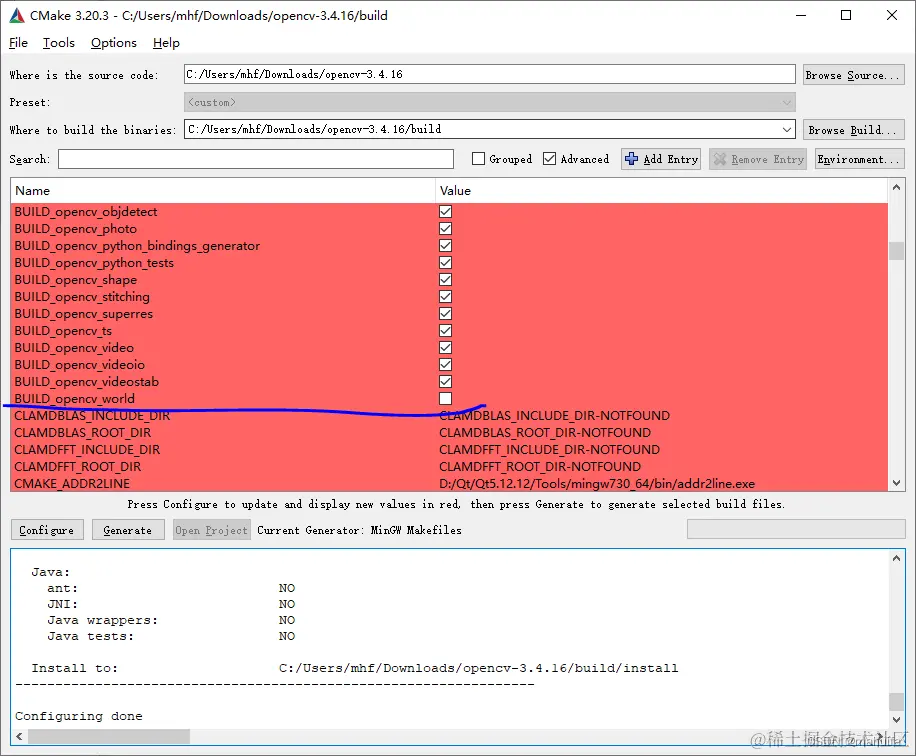Click the Browse Source button
Screen dimensions: 916x756
(x=853, y=75)
